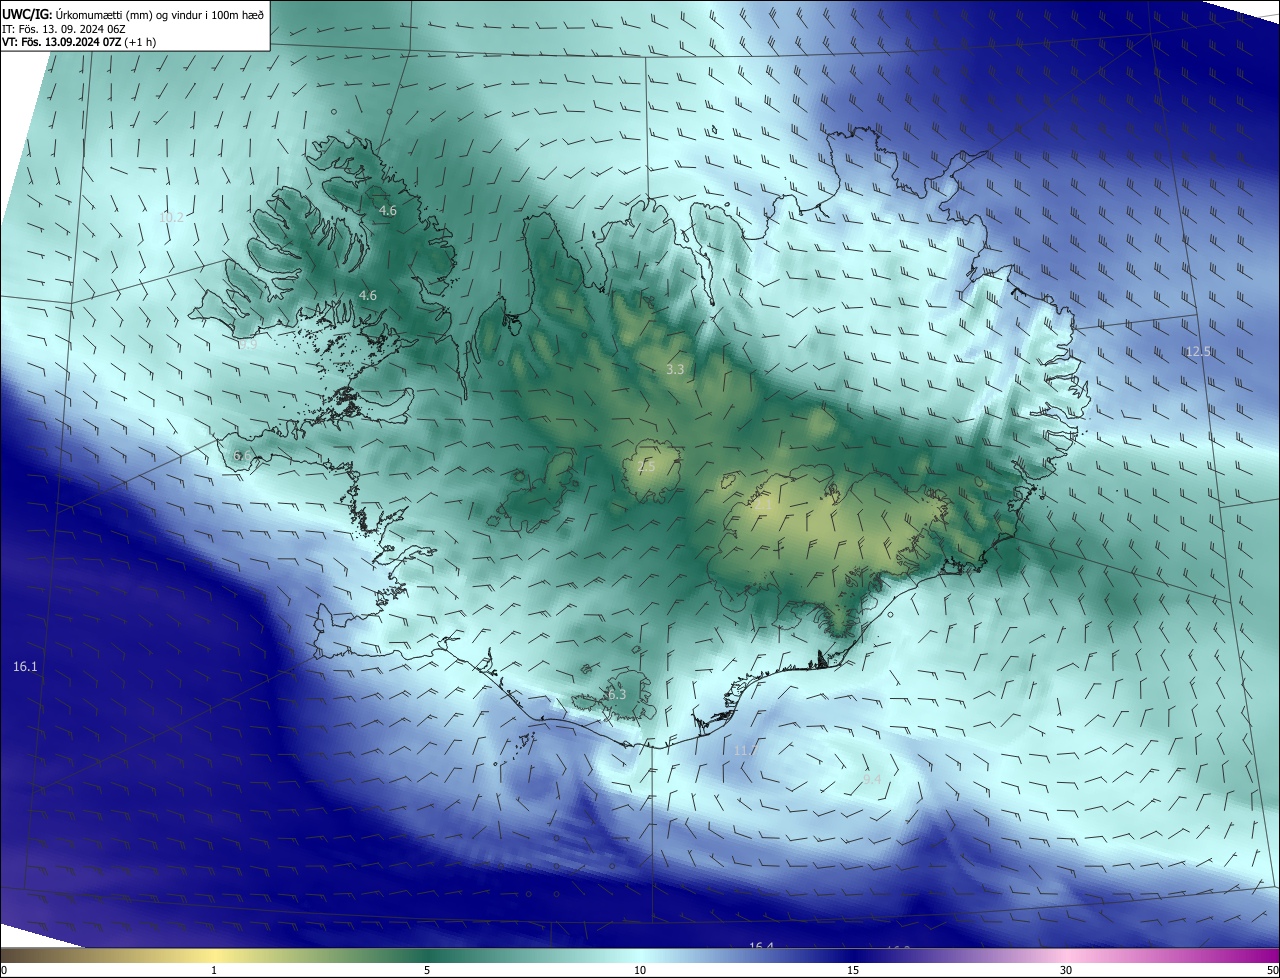Select the 6.3 value label
The image size is (1280, 978).
(616, 694)
